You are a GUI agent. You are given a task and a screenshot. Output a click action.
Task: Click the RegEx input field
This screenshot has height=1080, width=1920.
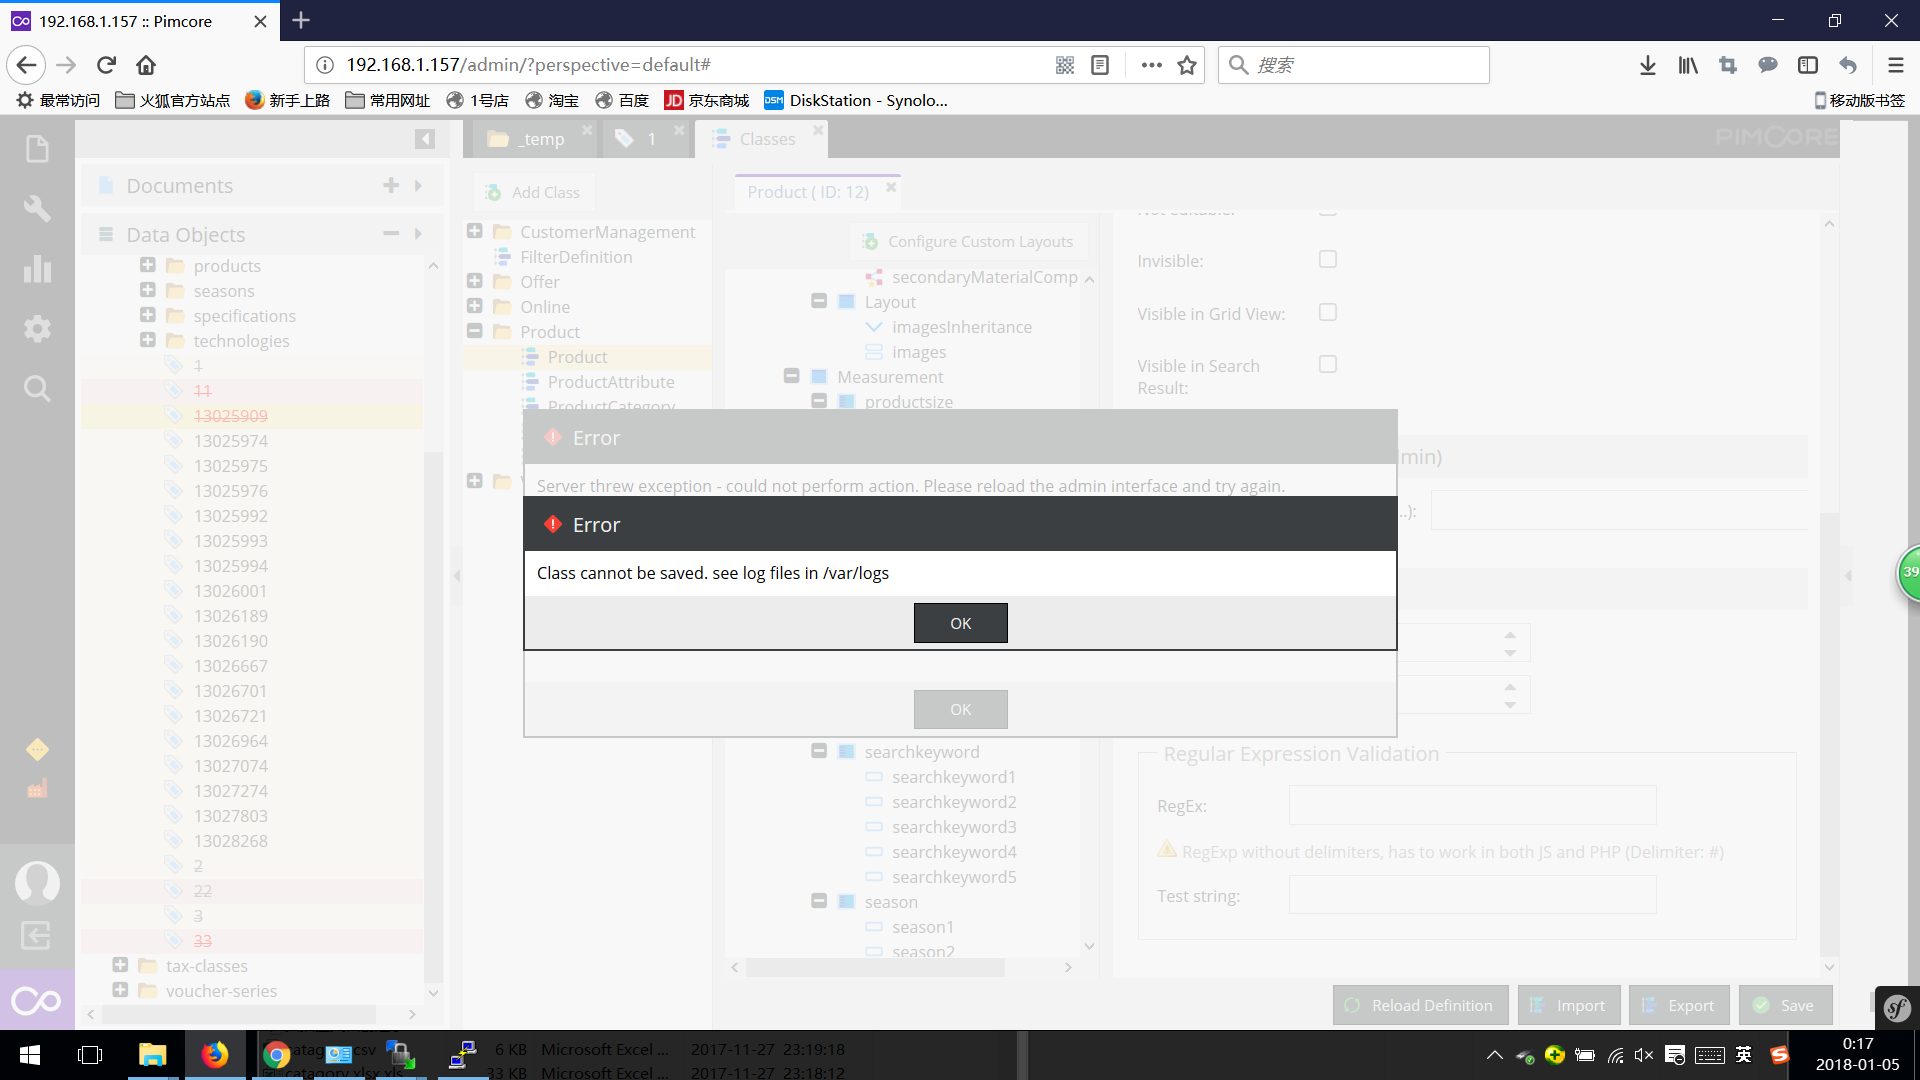pos(1472,805)
